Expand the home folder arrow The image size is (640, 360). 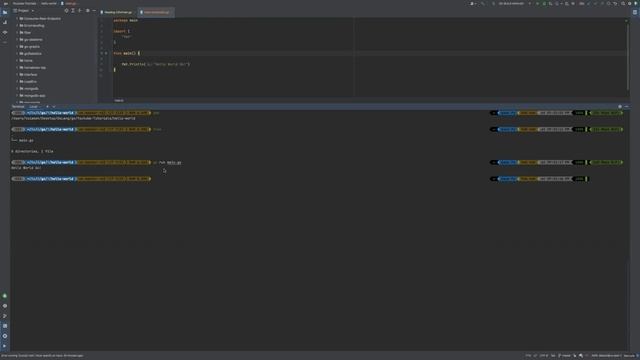click(17, 60)
